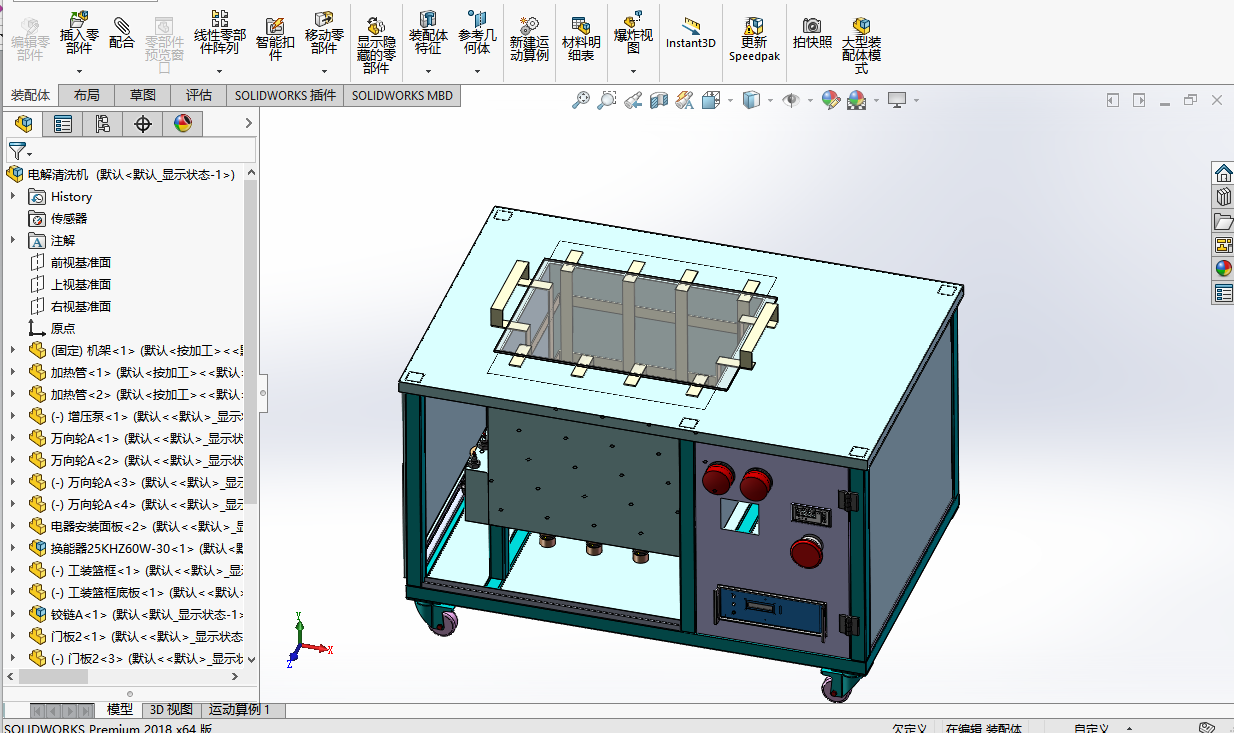Switch to 运动算例 1 bottom tab

[x=240, y=709]
